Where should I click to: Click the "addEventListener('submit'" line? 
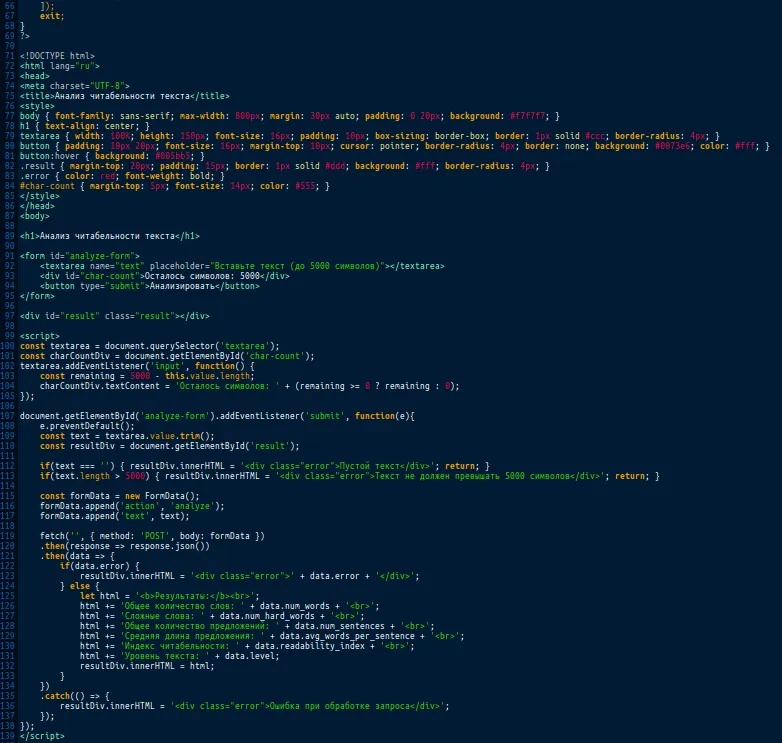coord(217,416)
